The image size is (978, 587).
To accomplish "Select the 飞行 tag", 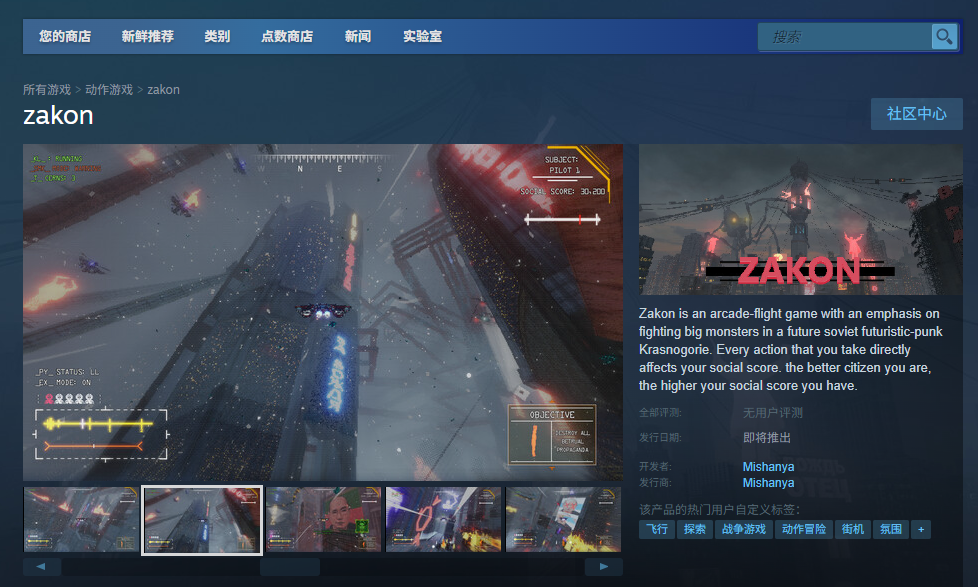I will pyautogui.click(x=657, y=530).
